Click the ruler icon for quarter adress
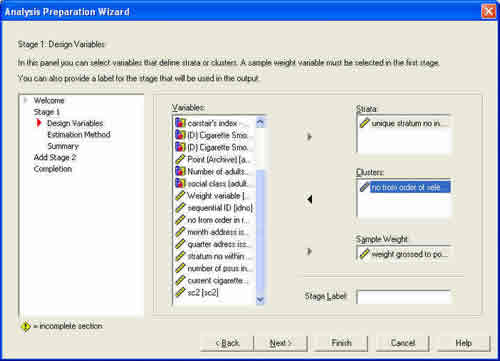This screenshot has height=361, width=500. click(x=180, y=244)
